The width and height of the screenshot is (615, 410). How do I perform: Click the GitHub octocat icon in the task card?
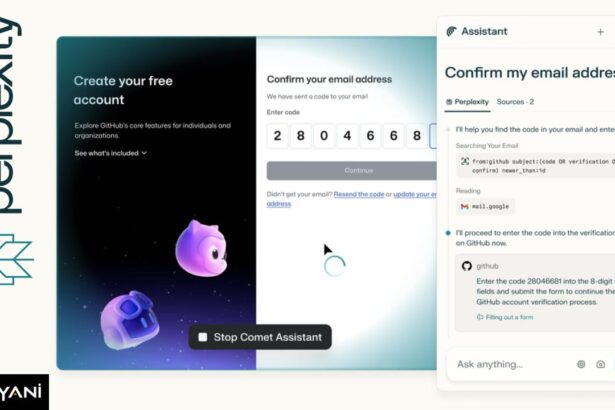(x=467, y=266)
